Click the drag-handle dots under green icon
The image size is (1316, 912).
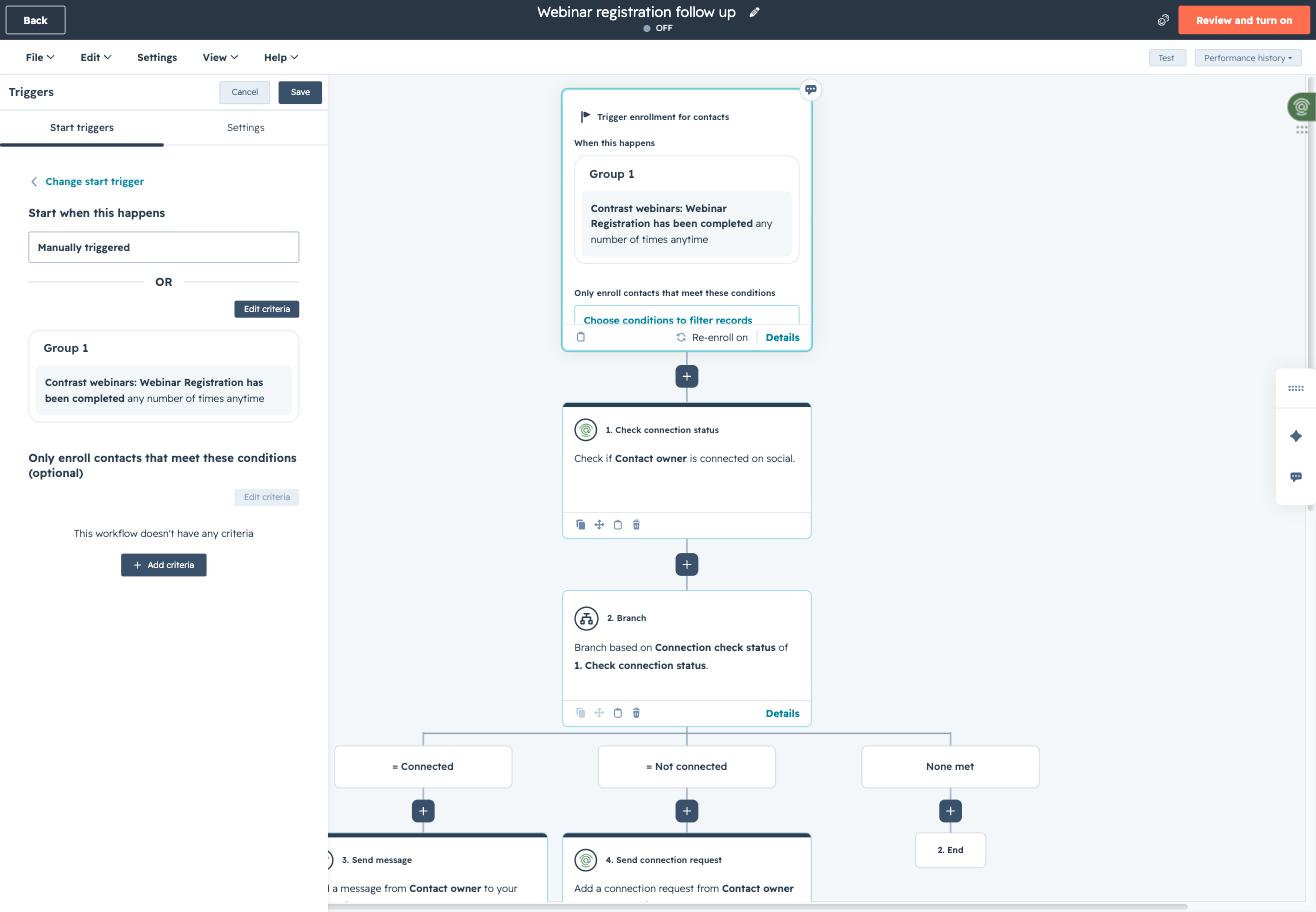pos(1302,129)
